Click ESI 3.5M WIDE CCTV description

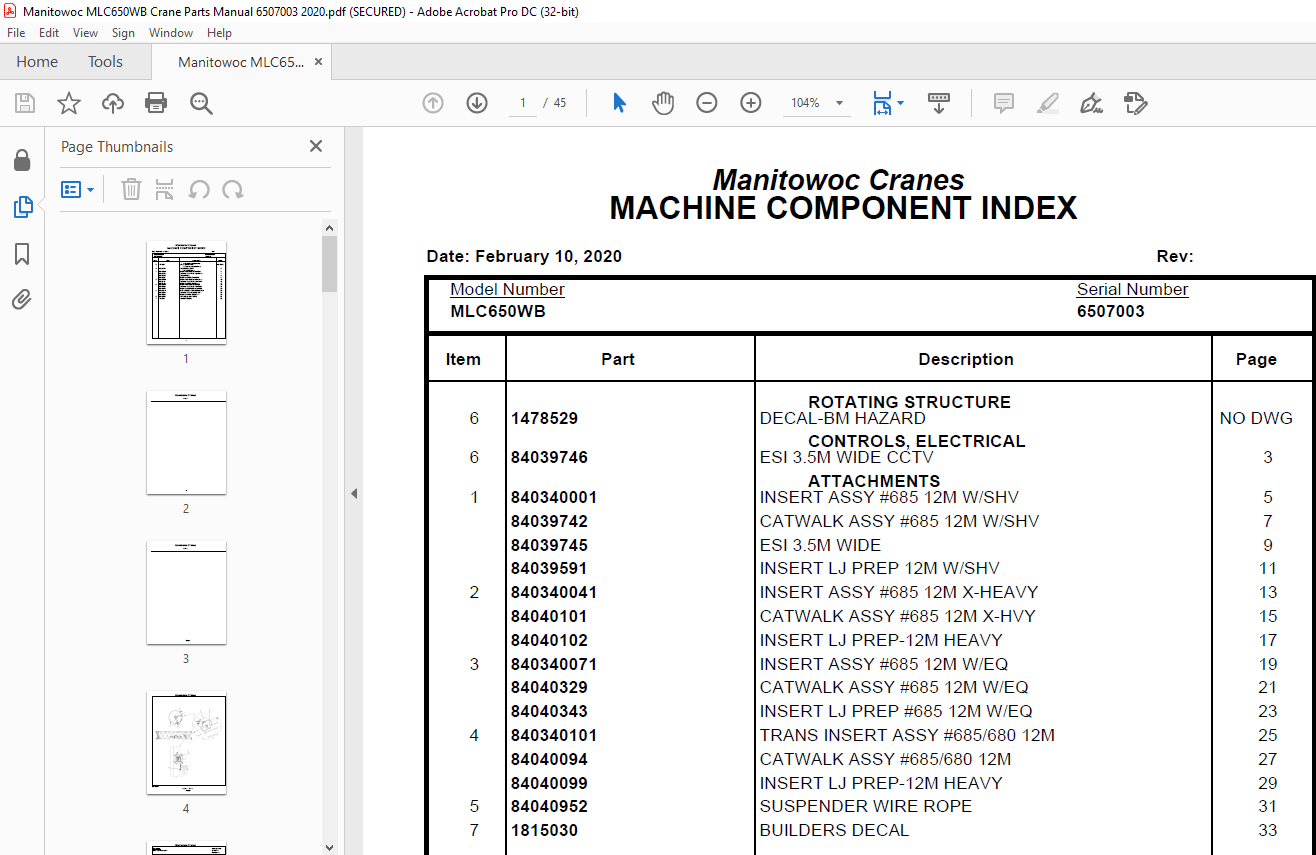pyautogui.click(x=848, y=458)
